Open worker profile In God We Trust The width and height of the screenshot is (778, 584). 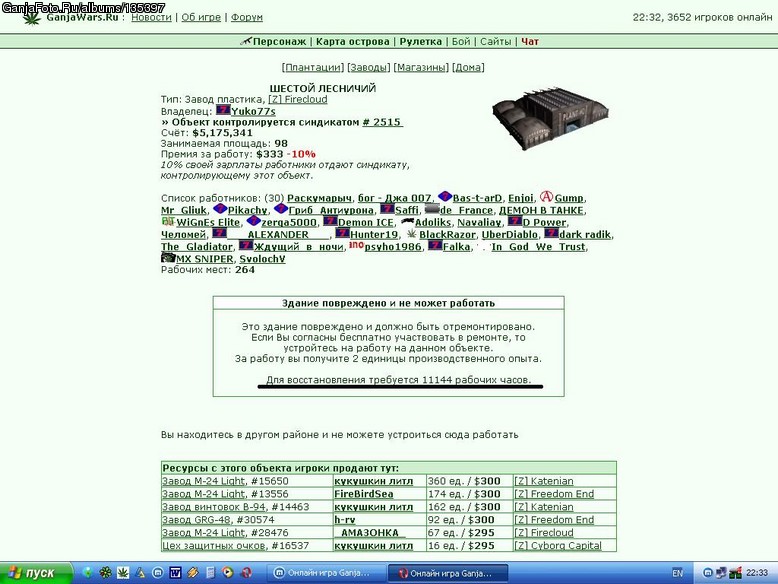tap(538, 247)
